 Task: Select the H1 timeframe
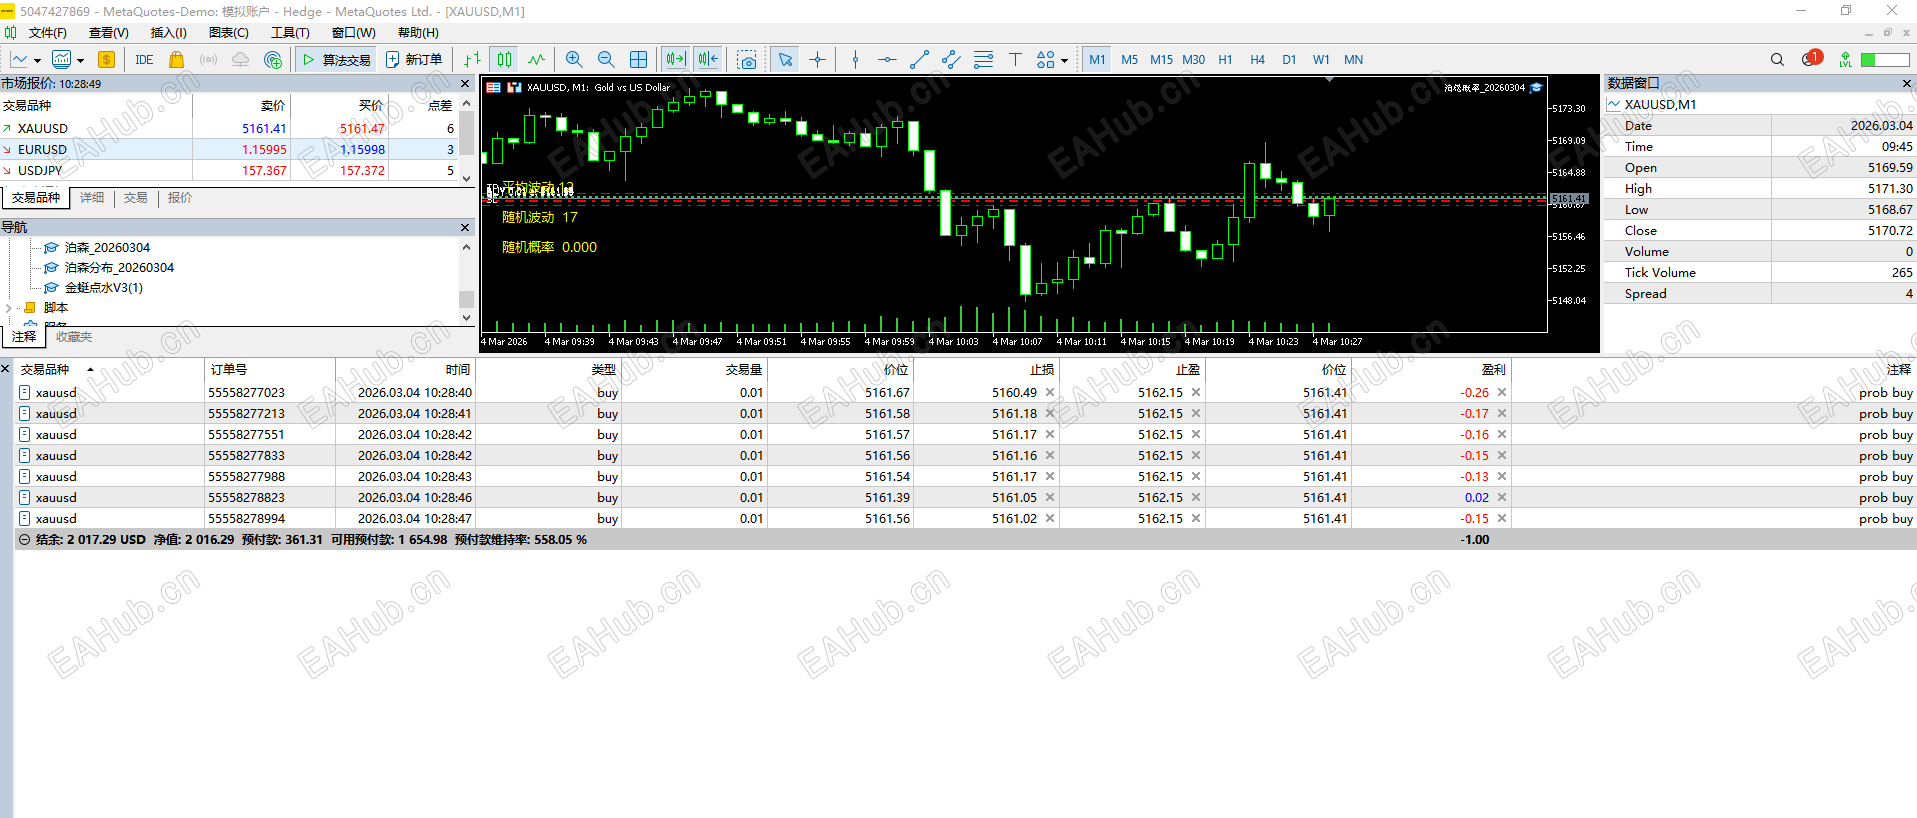click(1225, 60)
